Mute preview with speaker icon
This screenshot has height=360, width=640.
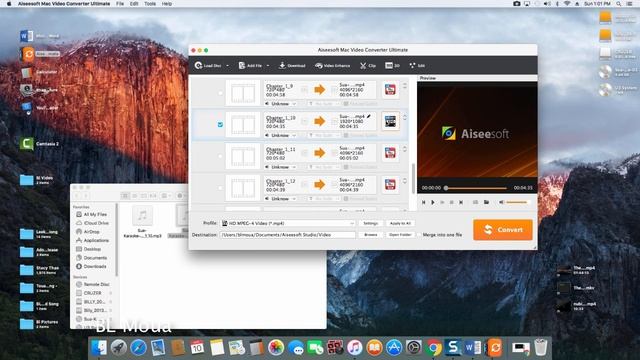[501, 202]
